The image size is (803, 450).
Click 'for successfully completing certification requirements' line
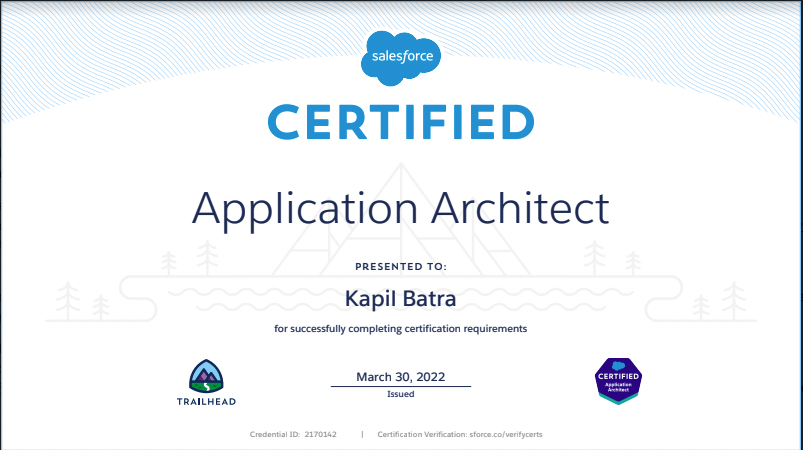400,329
